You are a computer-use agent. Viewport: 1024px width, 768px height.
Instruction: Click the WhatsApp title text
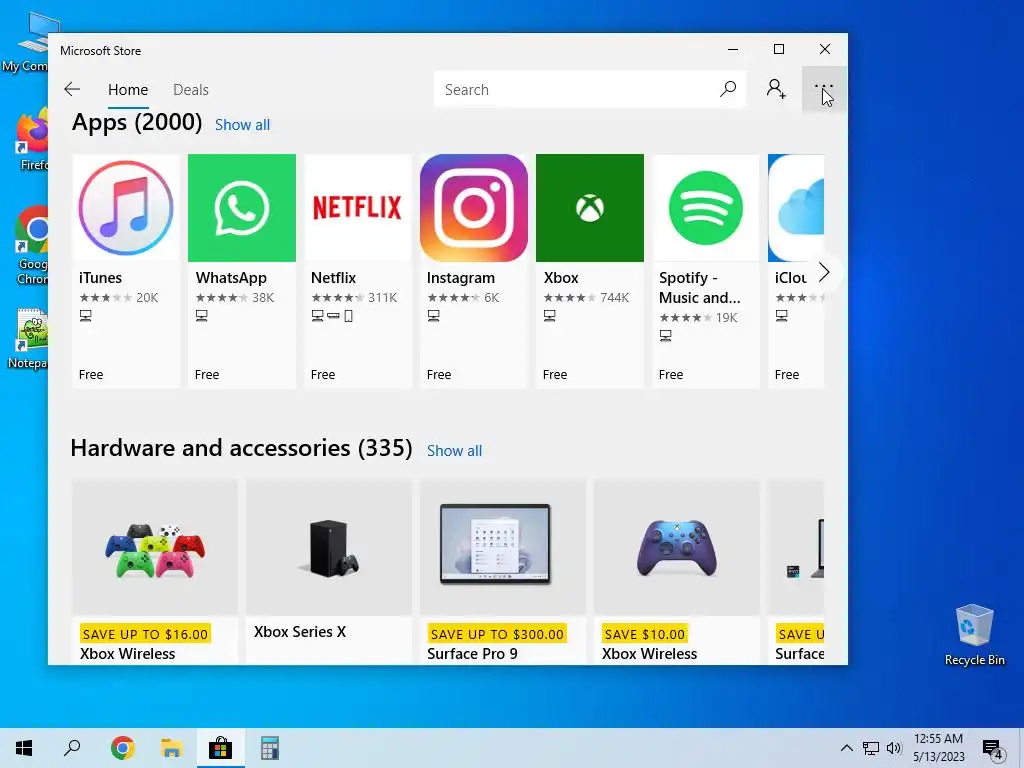pyautogui.click(x=231, y=278)
